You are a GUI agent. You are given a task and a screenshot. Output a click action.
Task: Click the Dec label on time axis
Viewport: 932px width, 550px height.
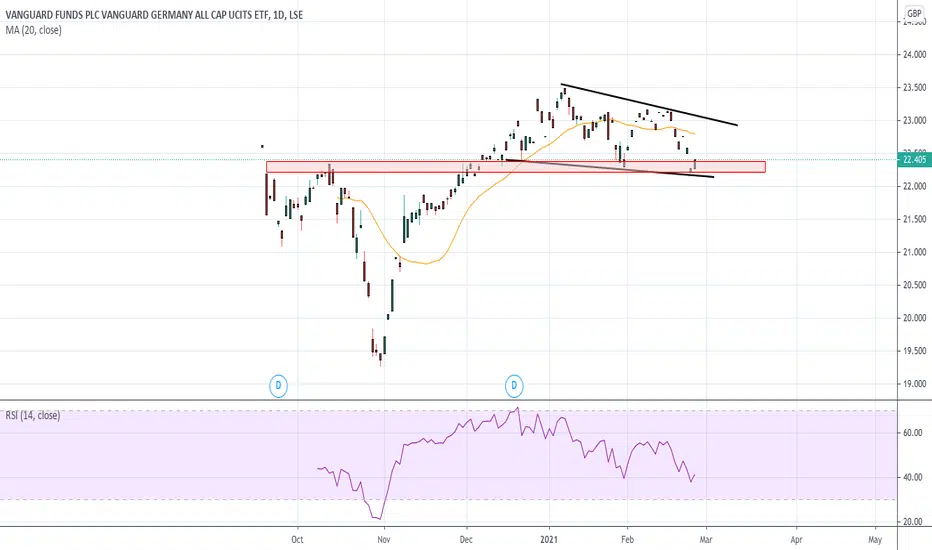point(466,539)
